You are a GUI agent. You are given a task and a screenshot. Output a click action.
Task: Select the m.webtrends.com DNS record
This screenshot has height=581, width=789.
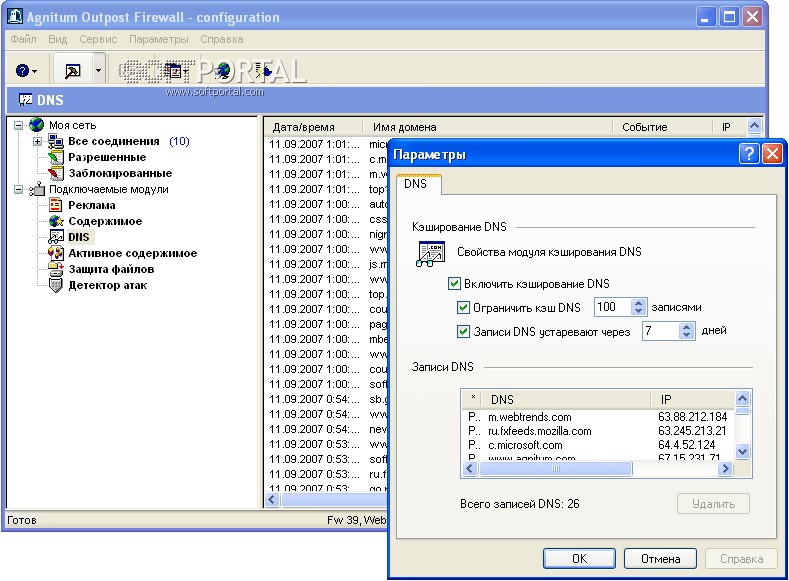[598, 417]
